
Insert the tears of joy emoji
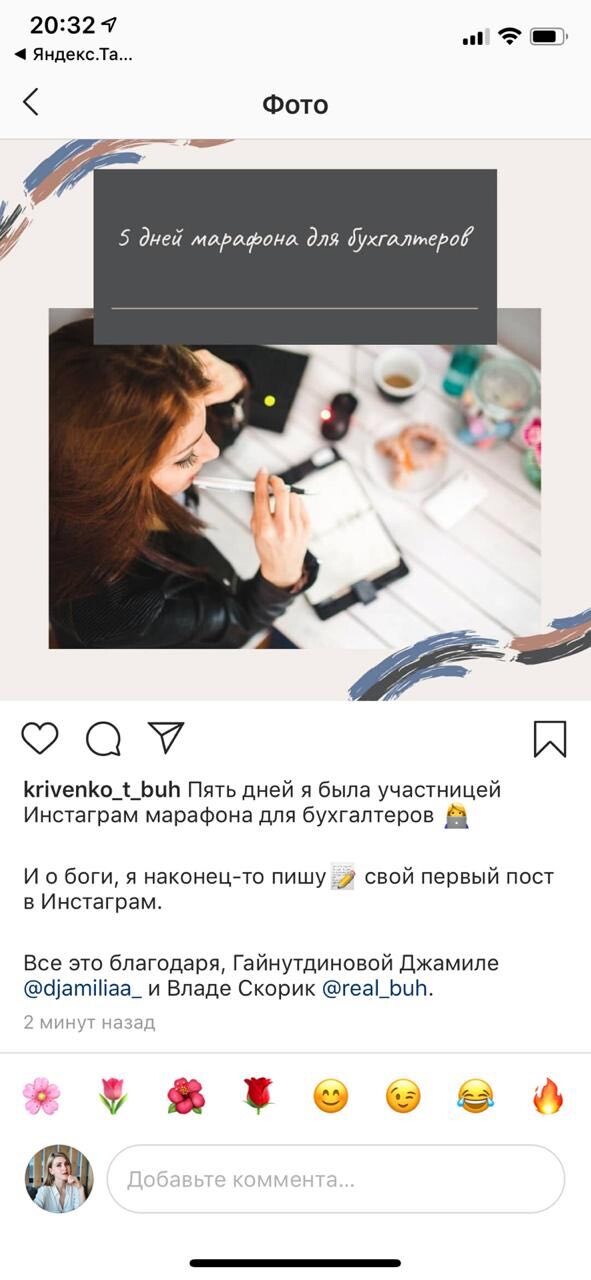point(476,1096)
